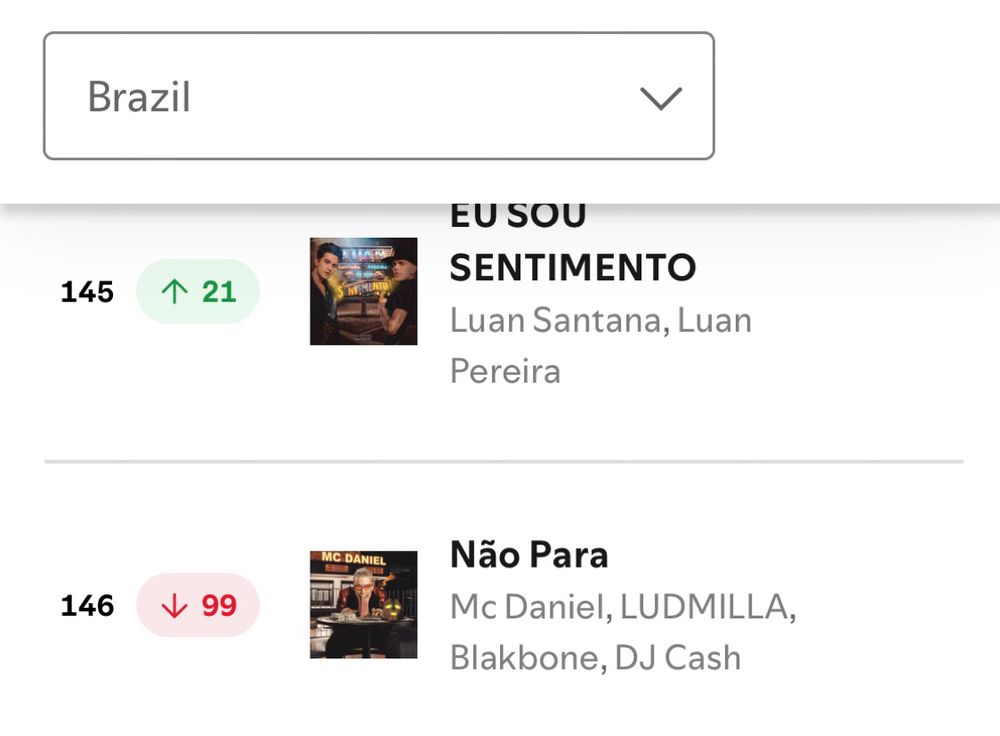The image size is (1000, 736).
Task: Click the red down arrow icon
Action: 174,606
